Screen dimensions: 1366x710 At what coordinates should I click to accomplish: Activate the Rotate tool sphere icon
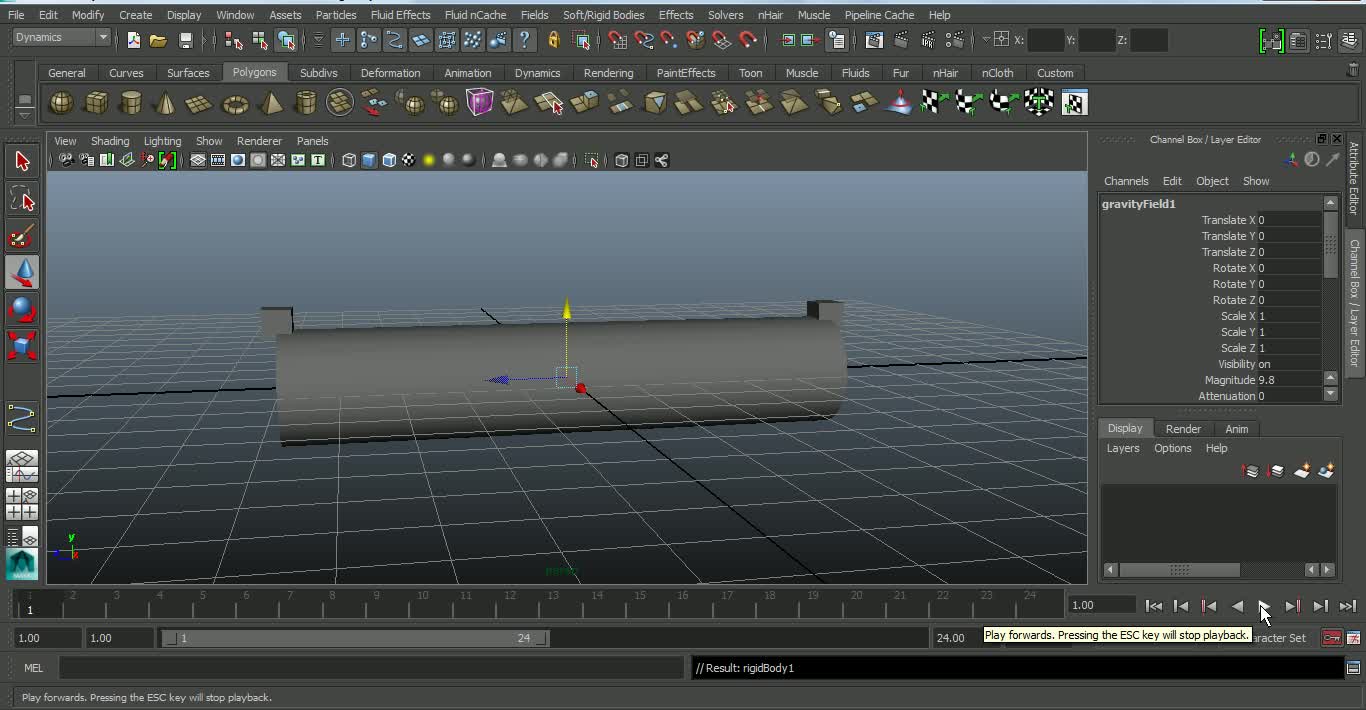(x=22, y=309)
